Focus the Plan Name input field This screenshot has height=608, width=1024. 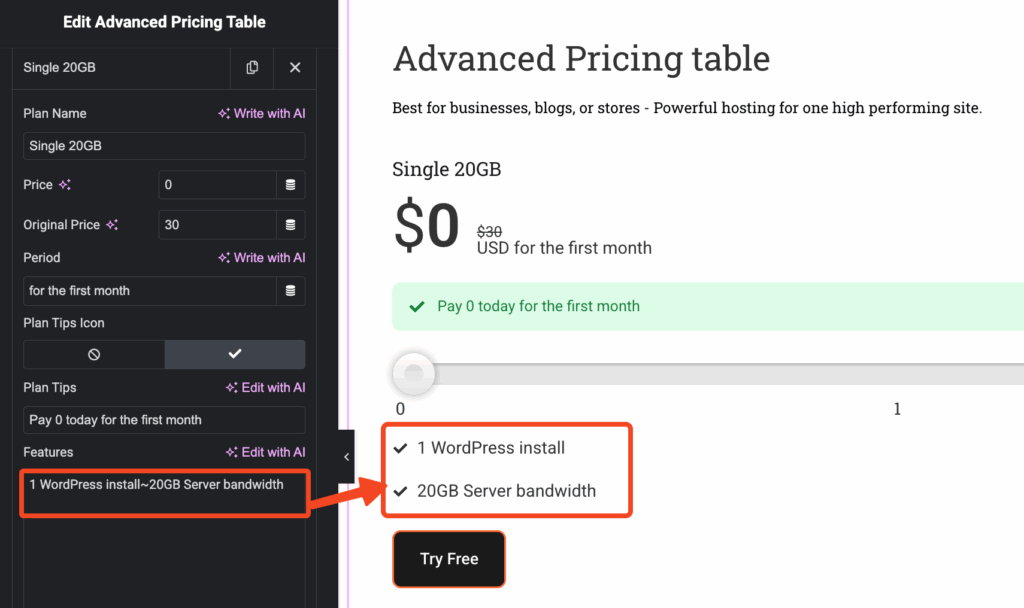164,146
